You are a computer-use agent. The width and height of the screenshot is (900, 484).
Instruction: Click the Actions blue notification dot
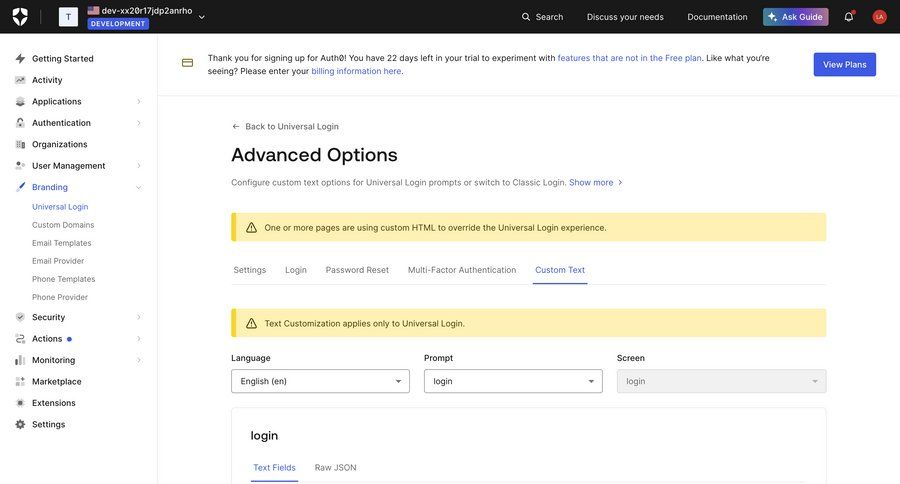click(69, 339)
